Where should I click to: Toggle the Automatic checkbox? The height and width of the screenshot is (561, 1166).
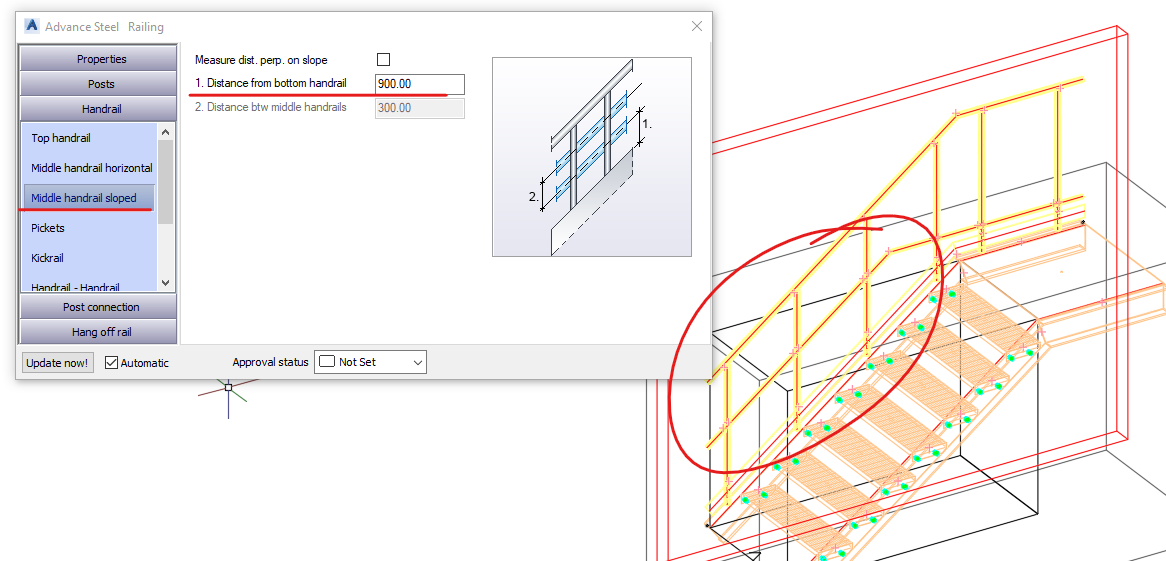(x=112, y=363)
